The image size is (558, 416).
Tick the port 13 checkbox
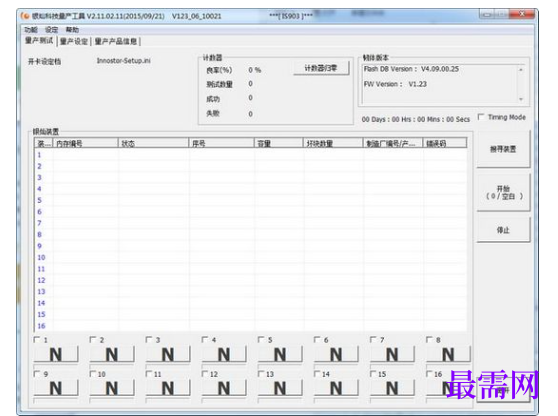point(261,374)
